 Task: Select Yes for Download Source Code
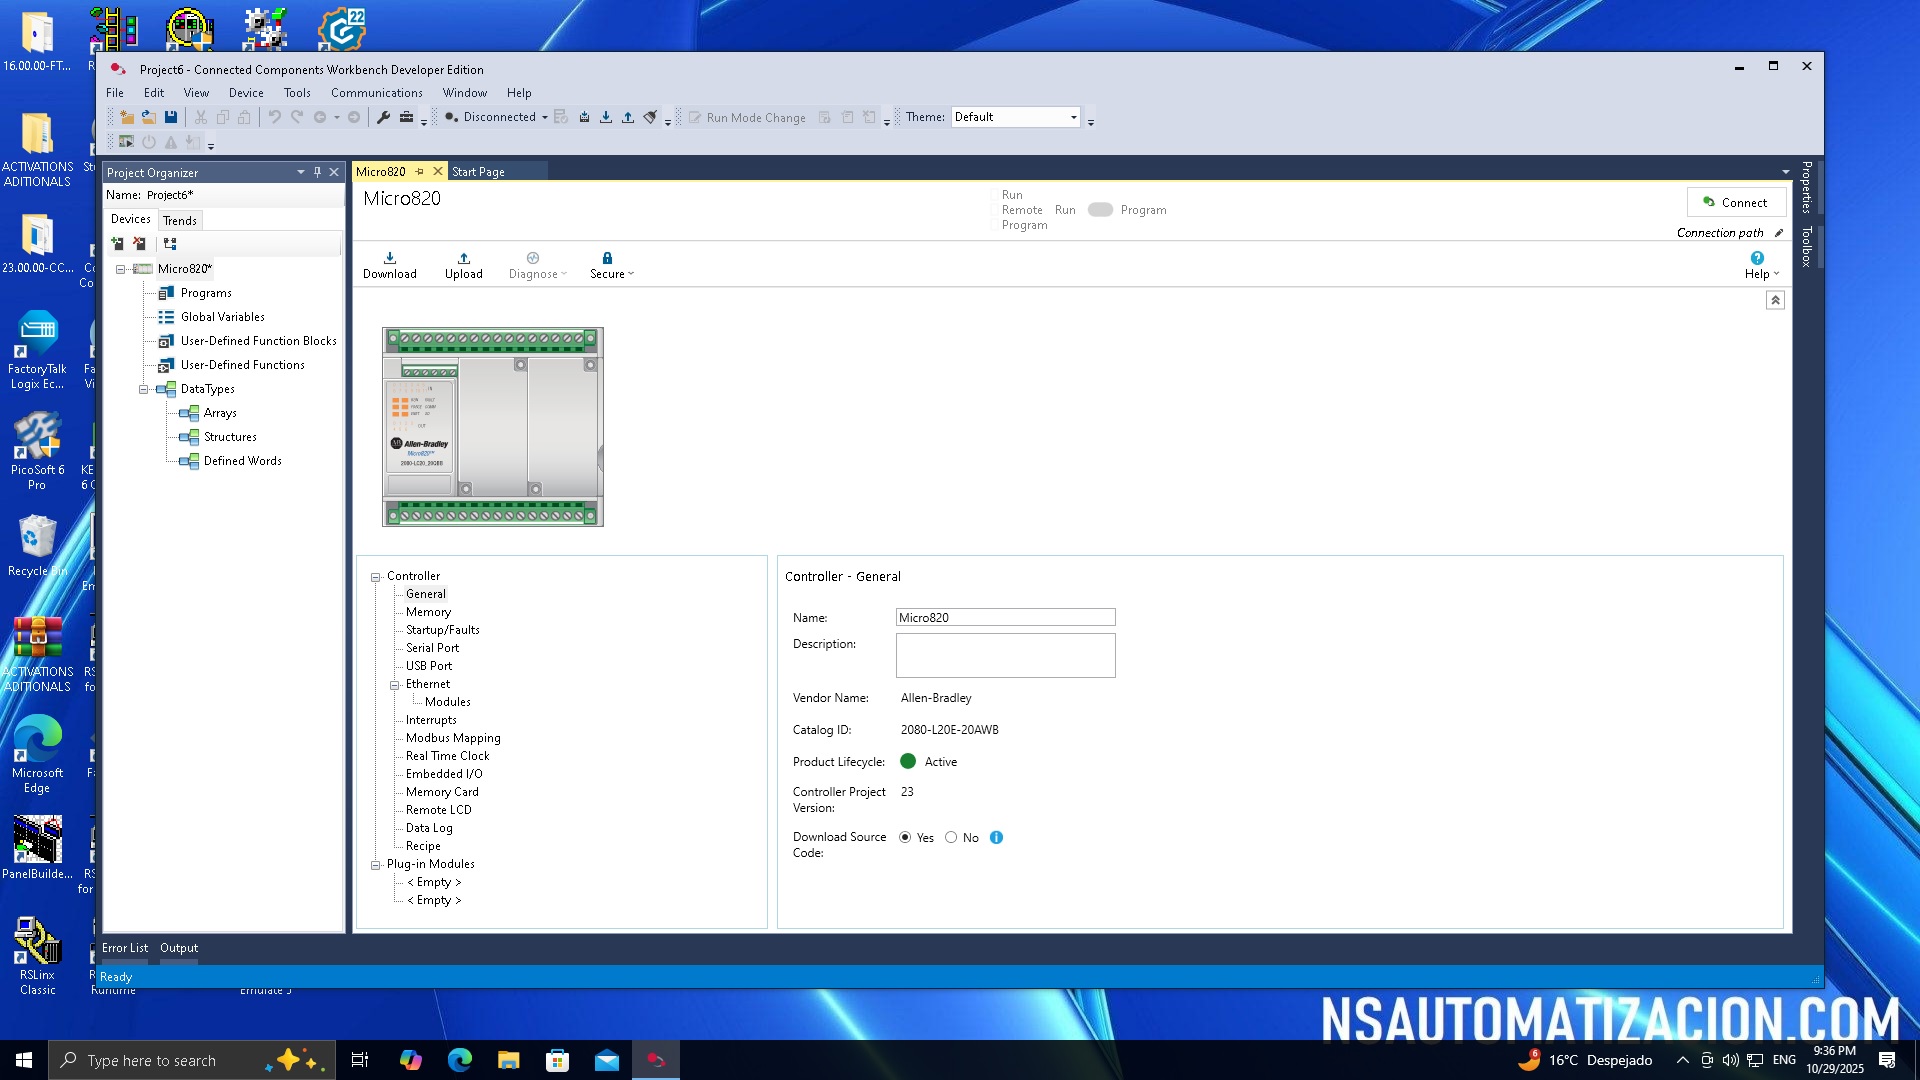point(906,838)
